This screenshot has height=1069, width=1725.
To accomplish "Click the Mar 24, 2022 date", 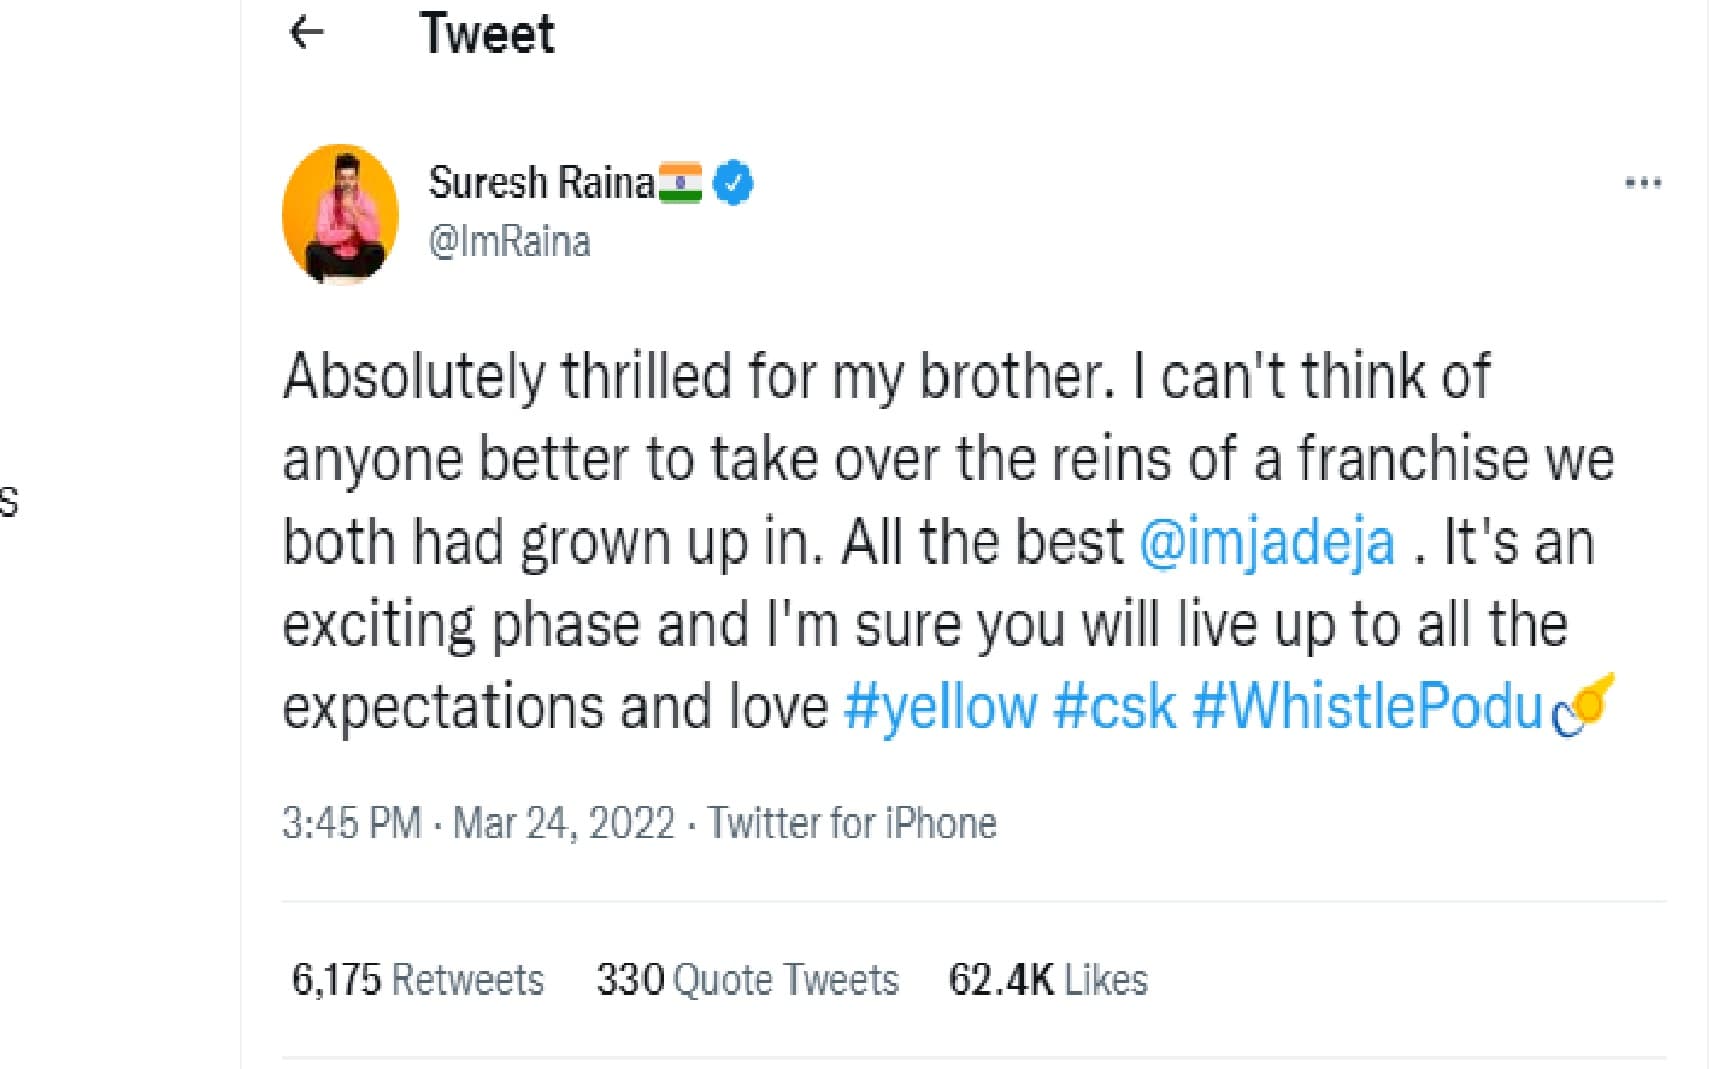I will 564,823.
